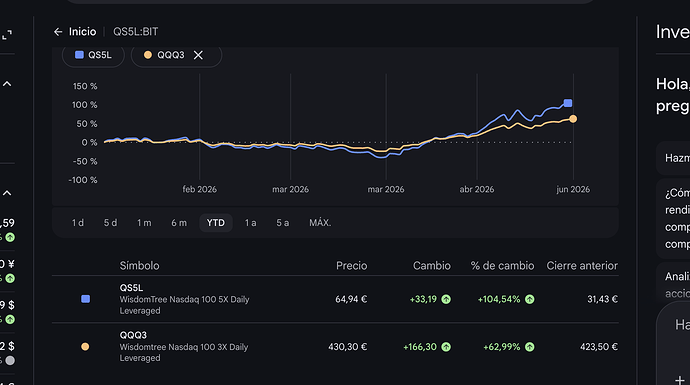Image resolution: width=690 pixels, height=385 pixels.
Task: Click WisdomTree Nasdaq 100 5X Daily Leveraged
Action: click(184, 305)
